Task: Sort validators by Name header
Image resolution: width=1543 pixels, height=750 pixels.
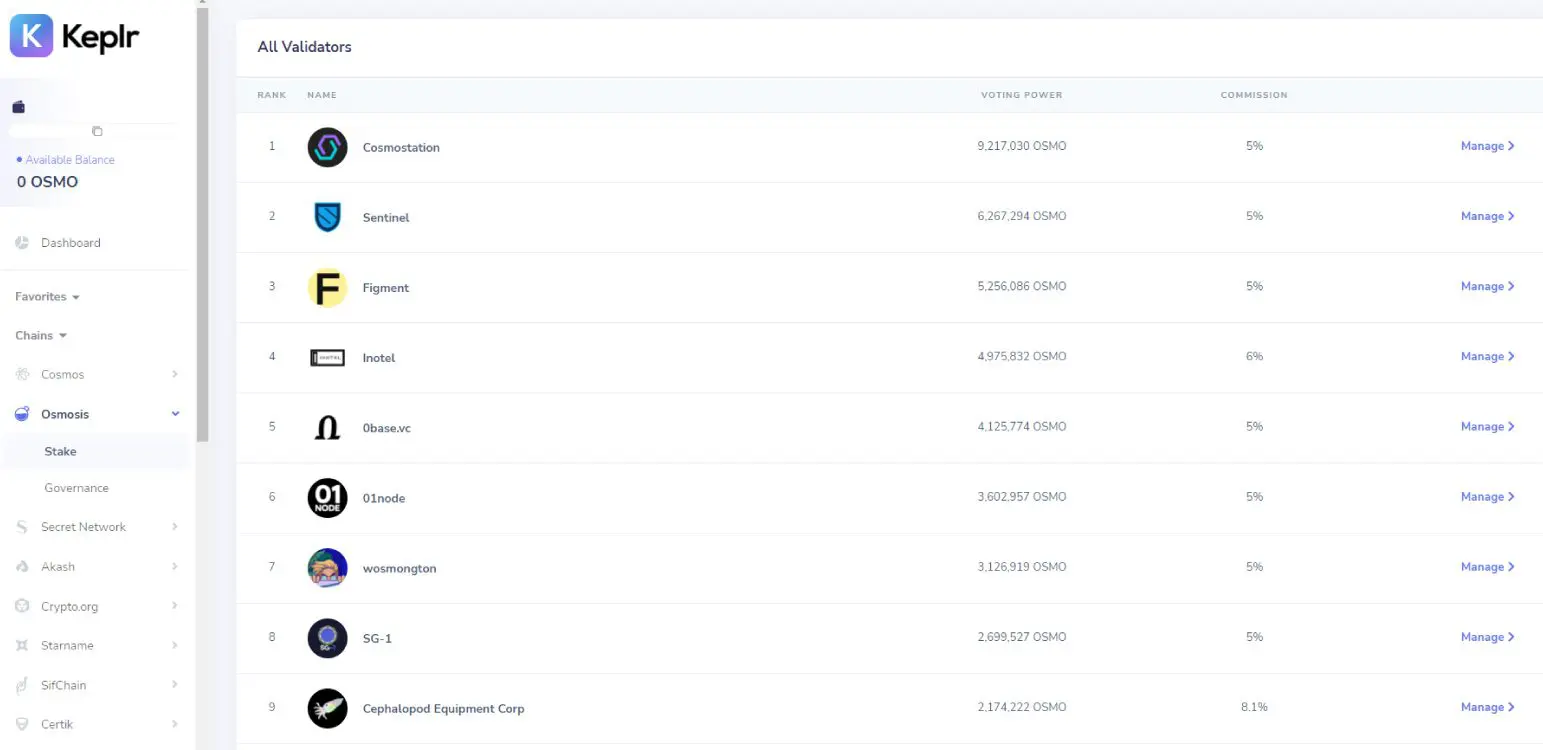Action: (x=322, y=95)
